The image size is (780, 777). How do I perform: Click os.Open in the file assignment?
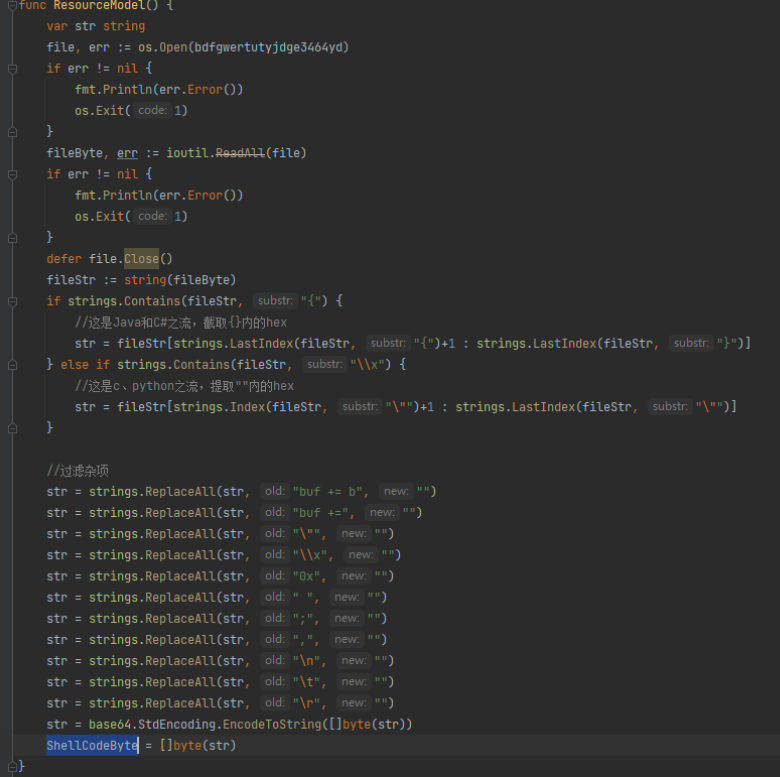point(163,47)
